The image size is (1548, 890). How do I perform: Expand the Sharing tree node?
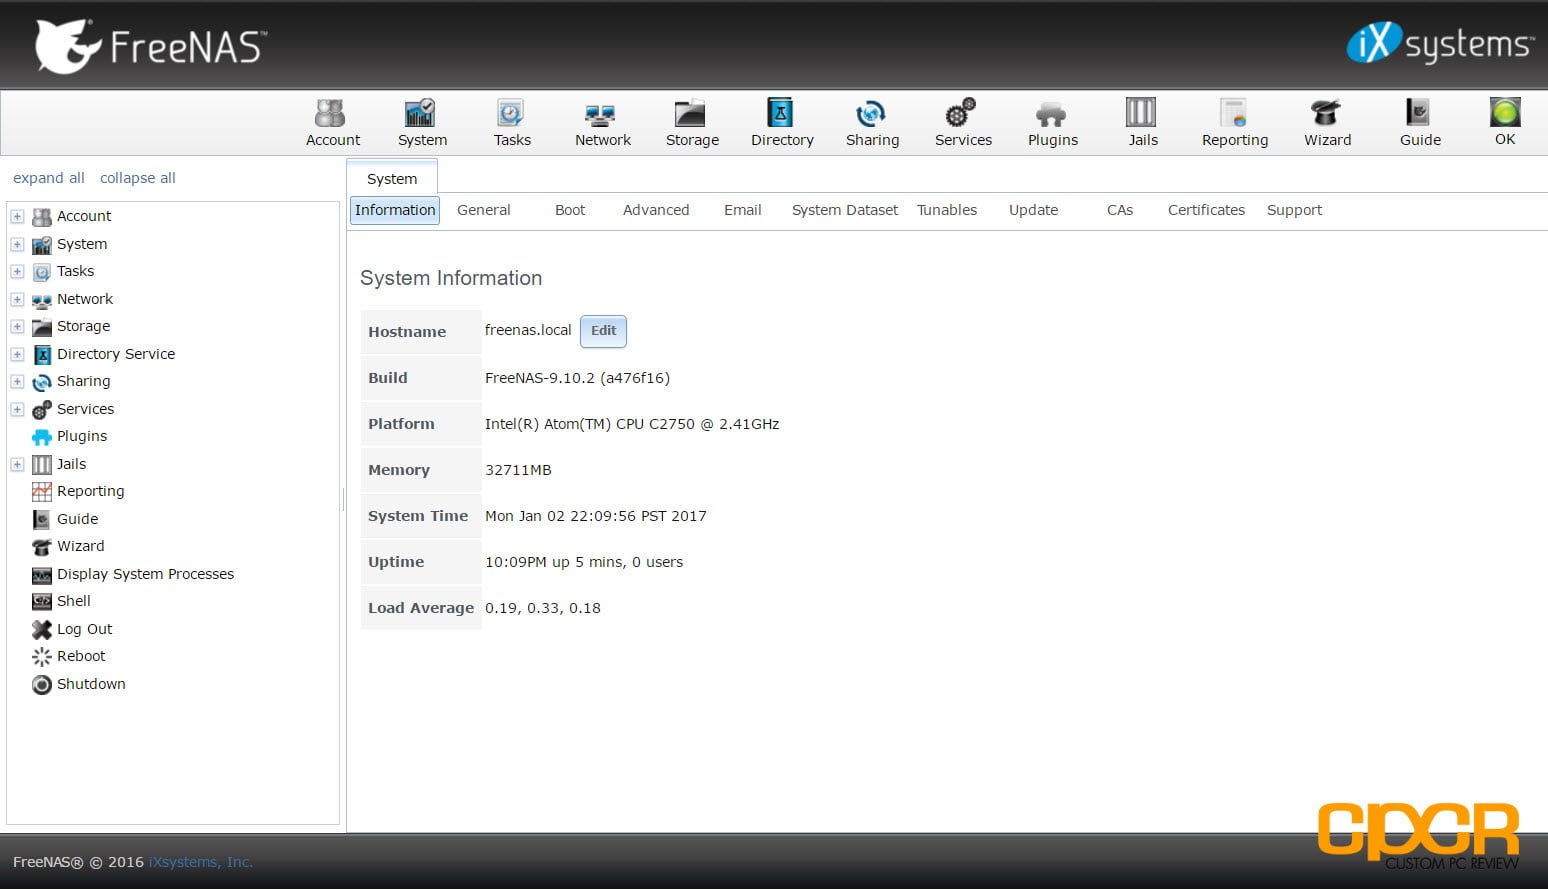pyautogui.click(x=17, y=381)
